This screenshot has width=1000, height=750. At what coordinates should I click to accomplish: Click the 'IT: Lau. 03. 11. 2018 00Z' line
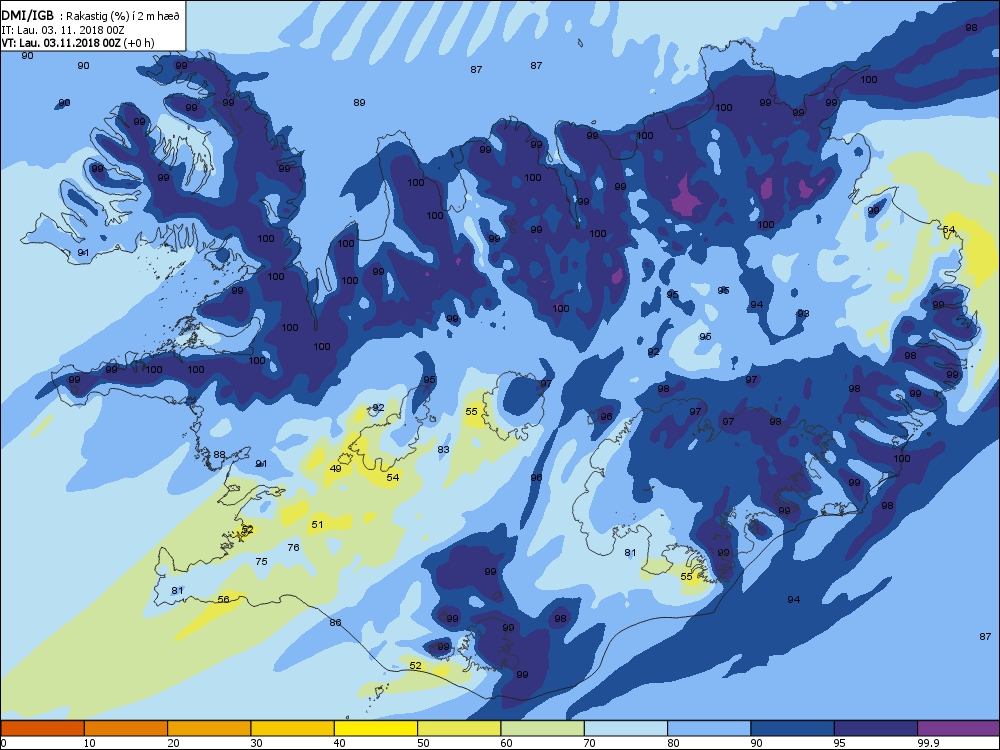coord(62,30)
